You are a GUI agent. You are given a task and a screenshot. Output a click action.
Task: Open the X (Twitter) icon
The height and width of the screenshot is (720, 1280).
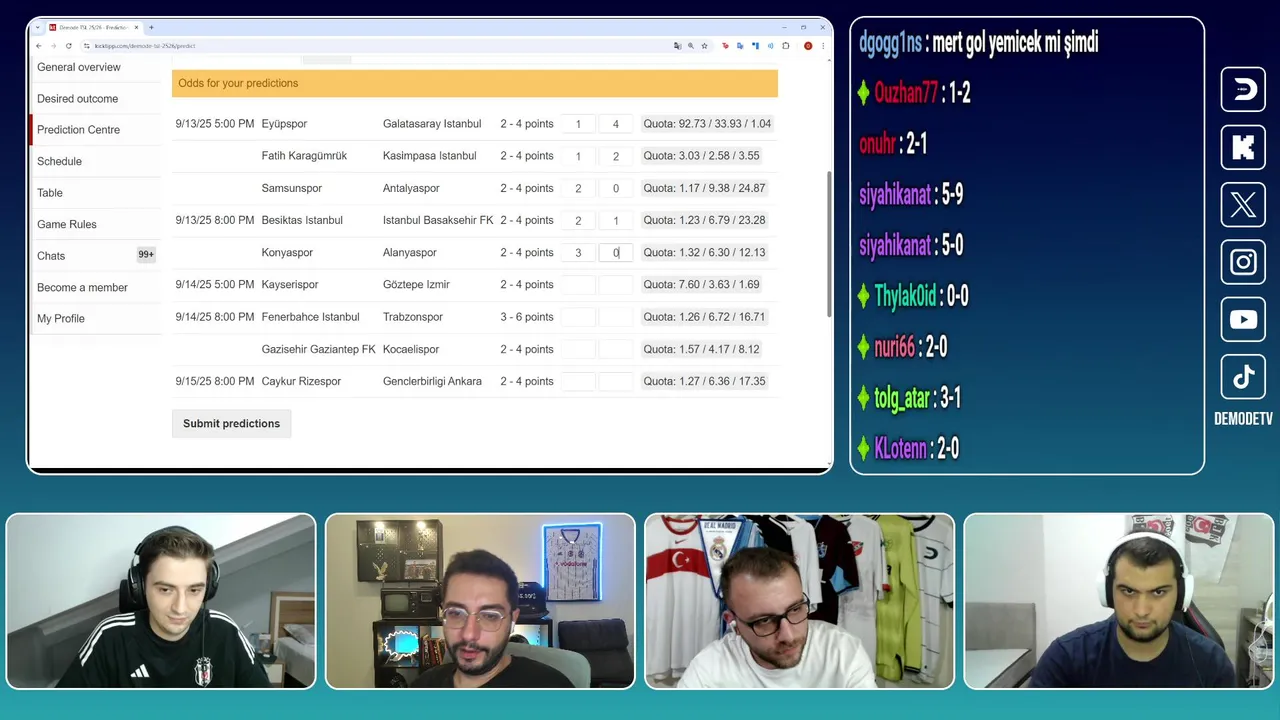(1243, 205)
